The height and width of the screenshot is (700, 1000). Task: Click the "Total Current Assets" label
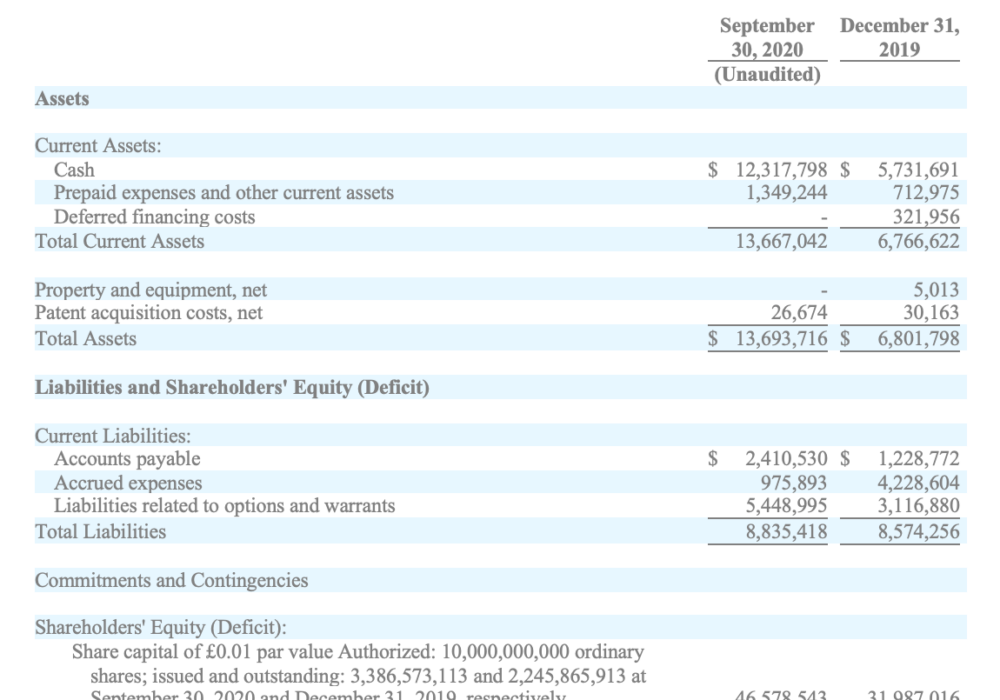coord(120,242)
